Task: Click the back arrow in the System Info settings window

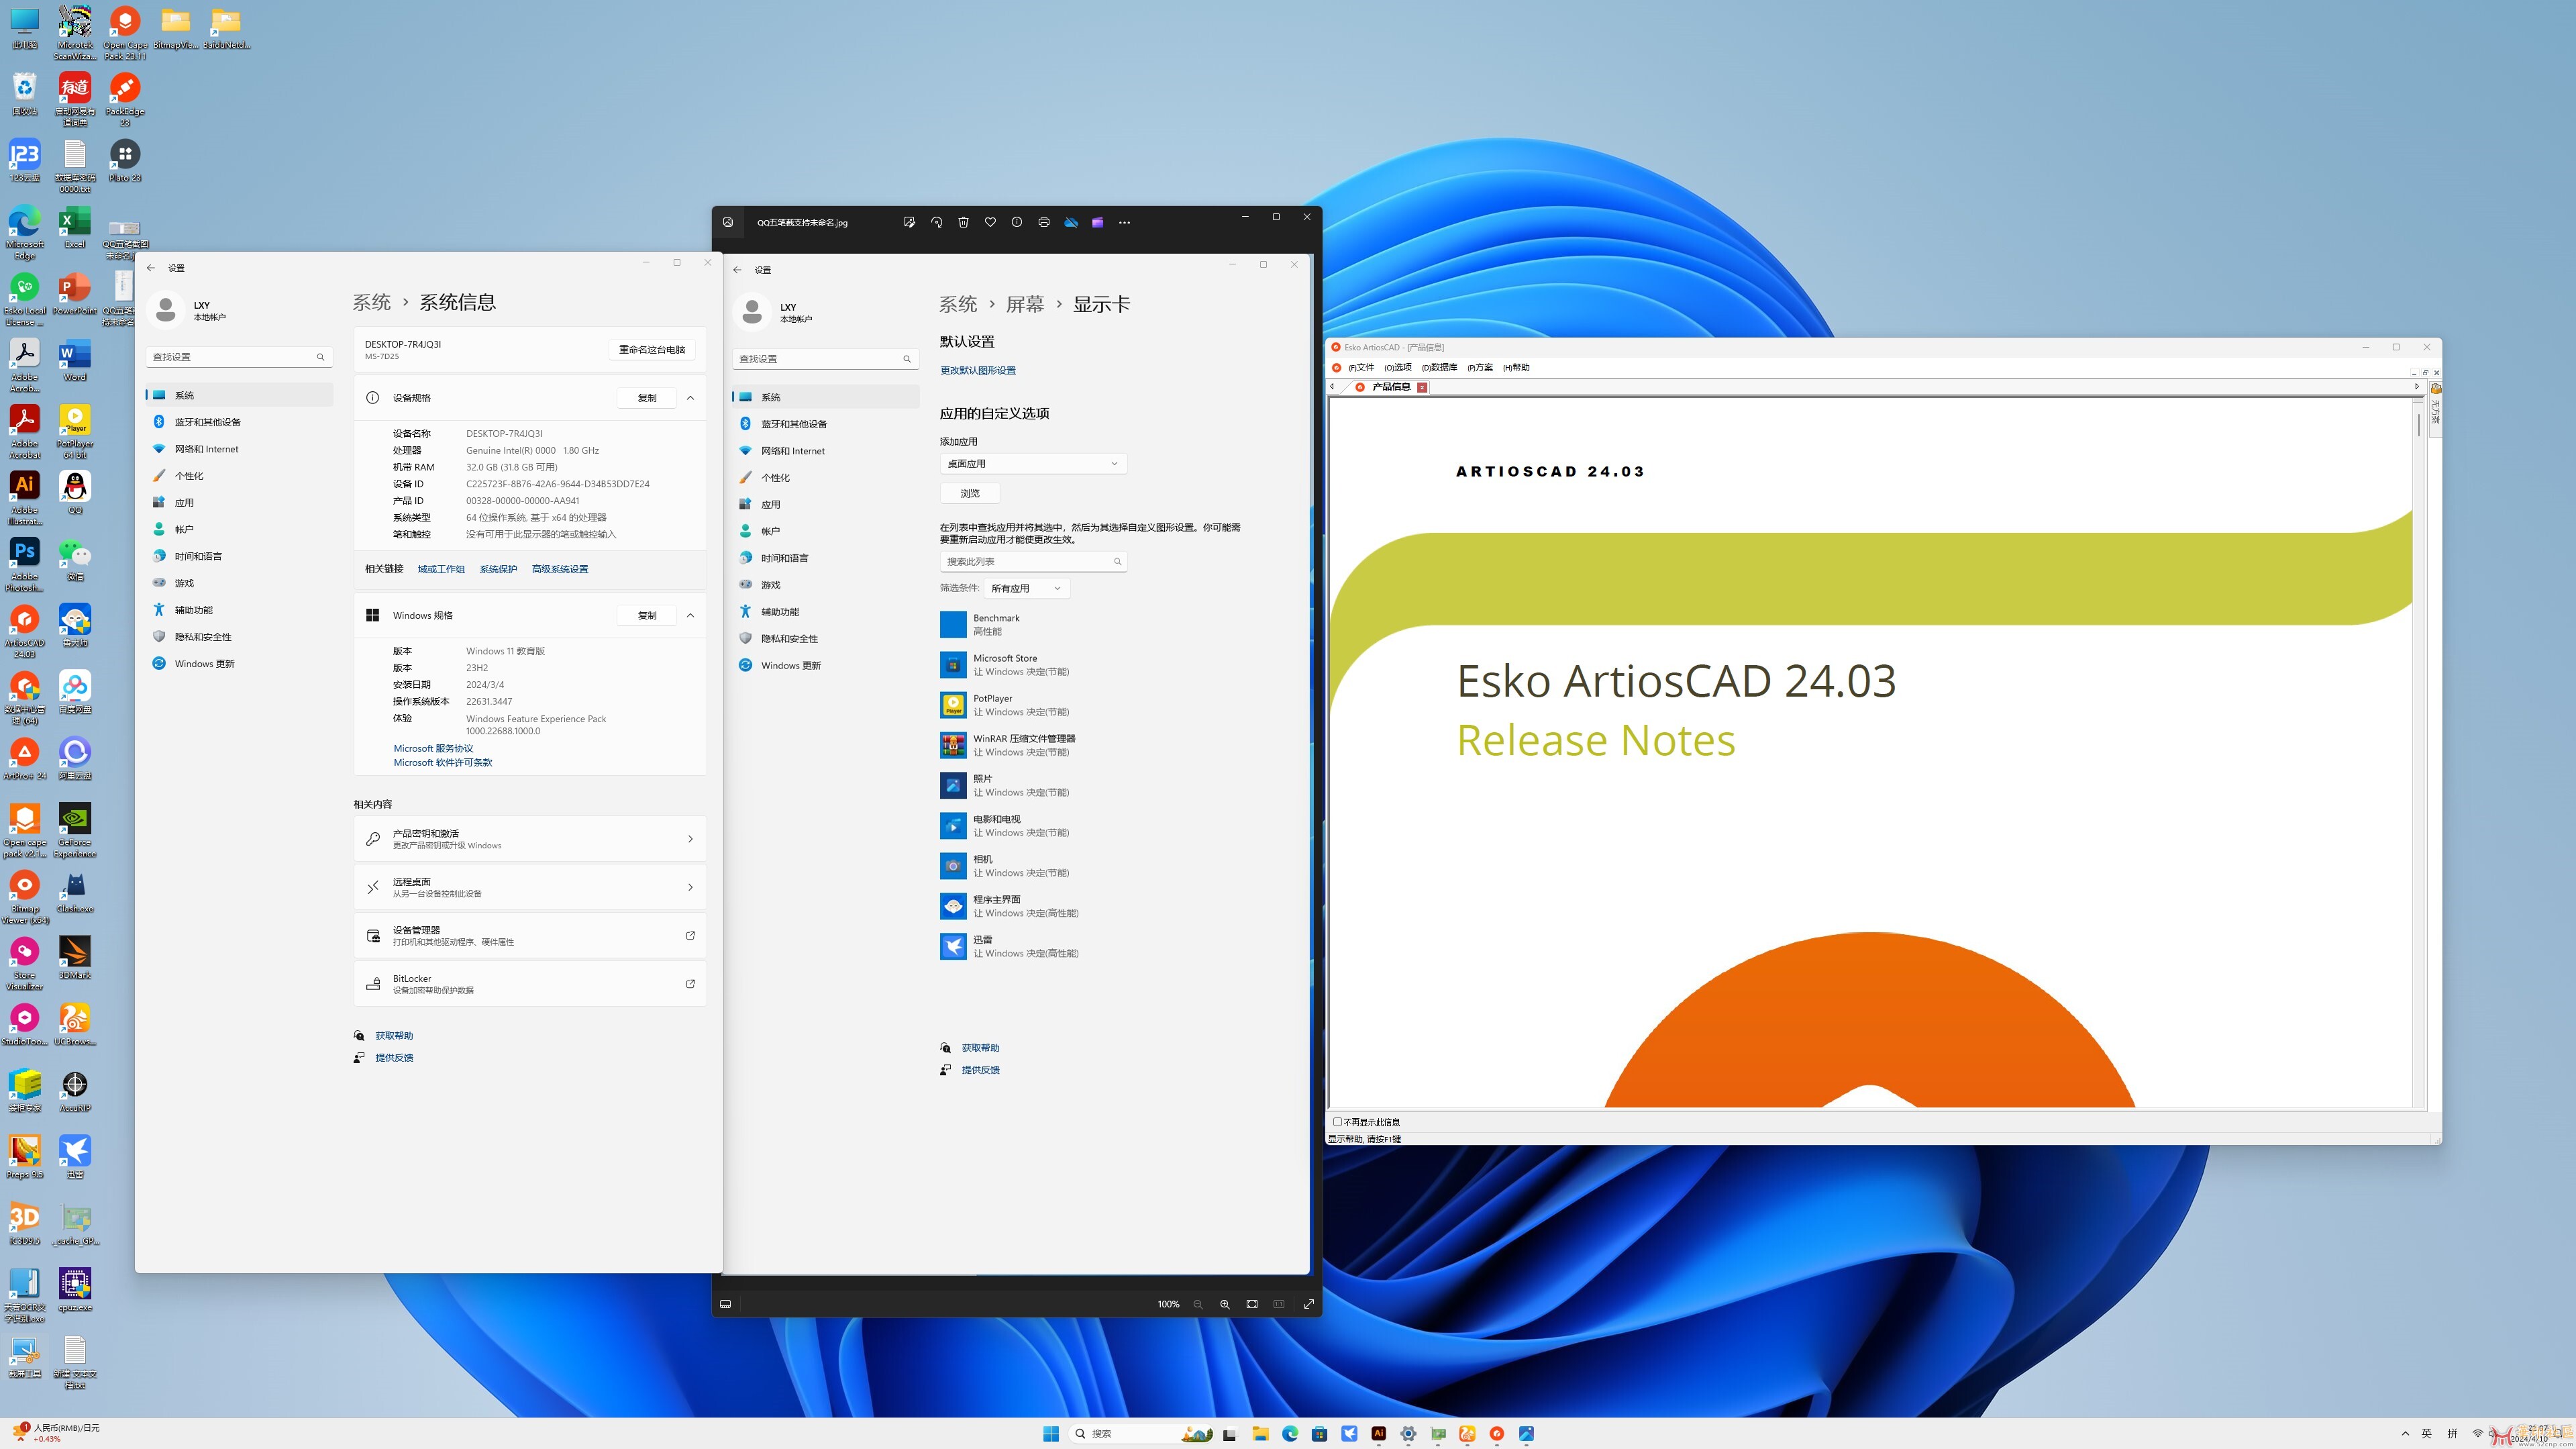Action: point(151,268)
